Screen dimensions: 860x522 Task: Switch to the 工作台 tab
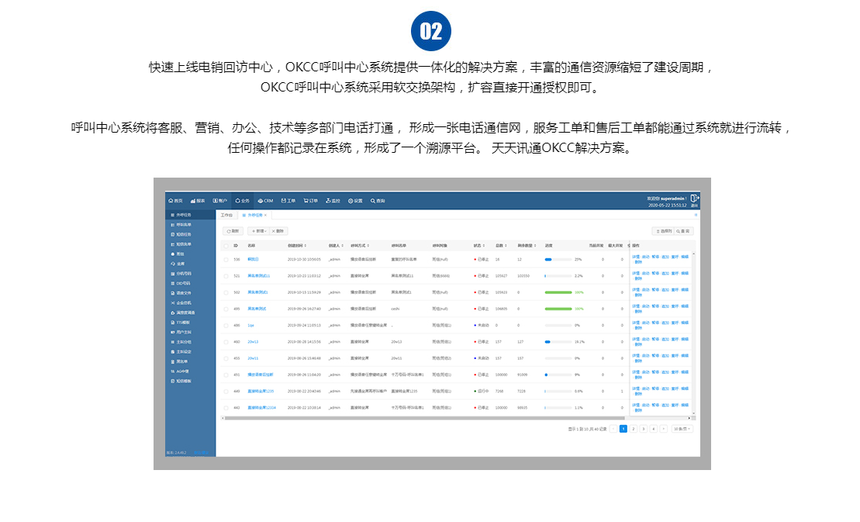[227, 215]
